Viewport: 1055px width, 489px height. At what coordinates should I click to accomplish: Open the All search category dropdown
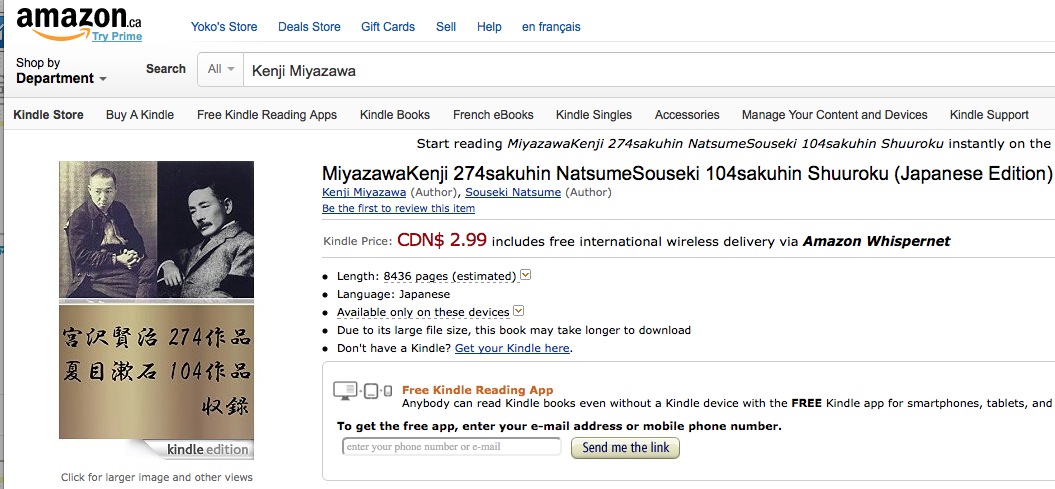tap(221, 69)
